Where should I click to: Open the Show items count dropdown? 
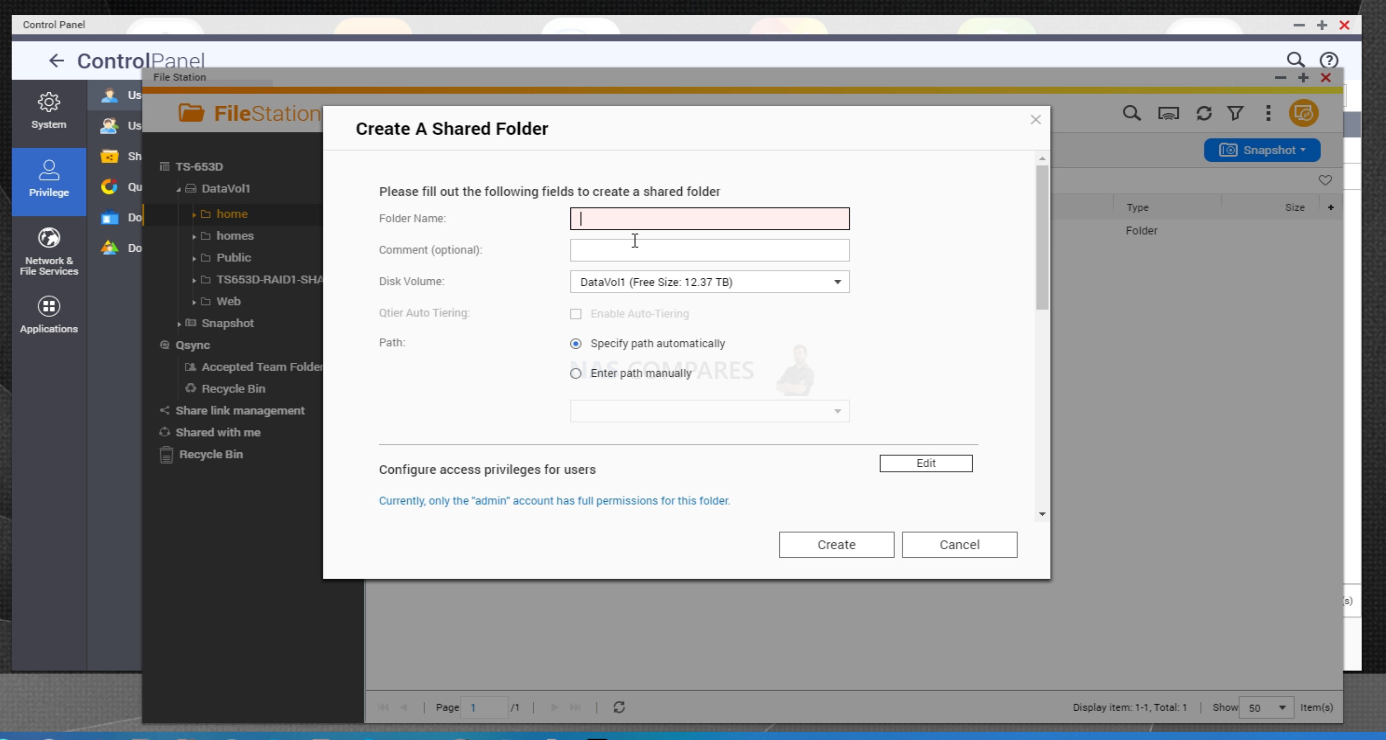[1266, 707]
